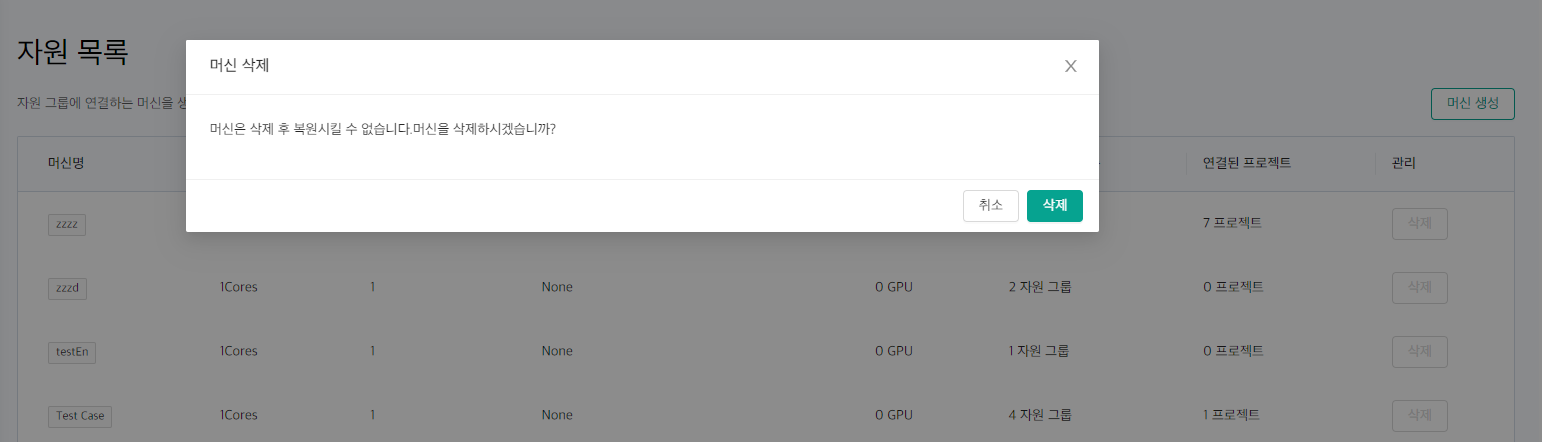Open the 1 프로젝트 entry
Viewport: 1542px width, 442px height.
click(1231, 414)
